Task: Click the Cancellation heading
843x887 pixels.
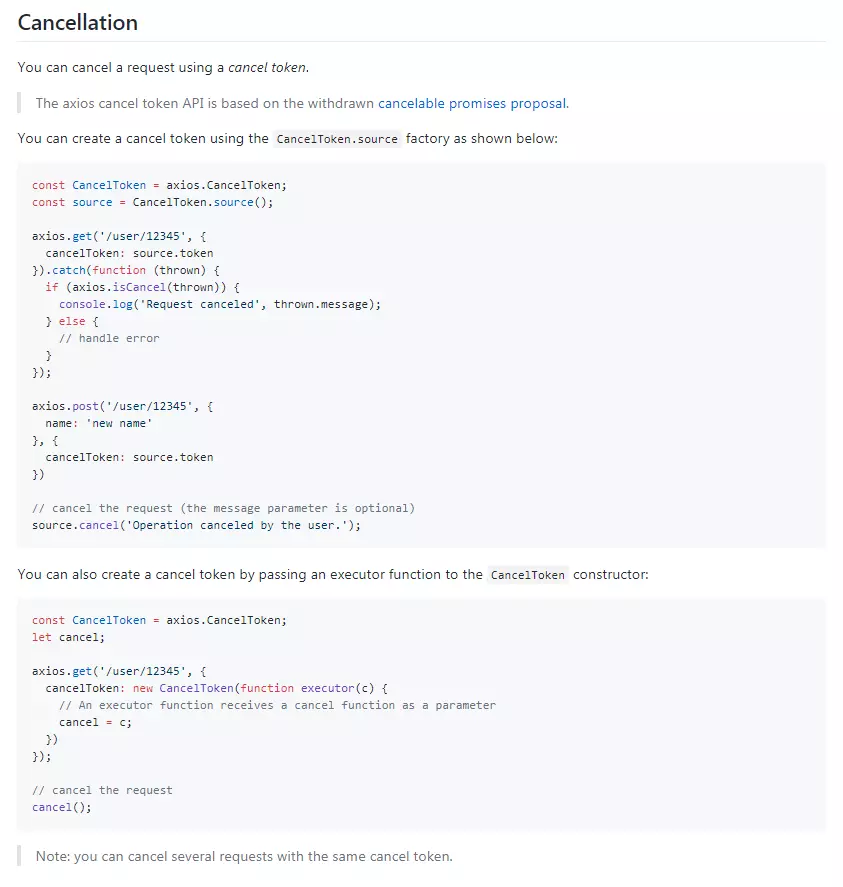Action: 78,22
